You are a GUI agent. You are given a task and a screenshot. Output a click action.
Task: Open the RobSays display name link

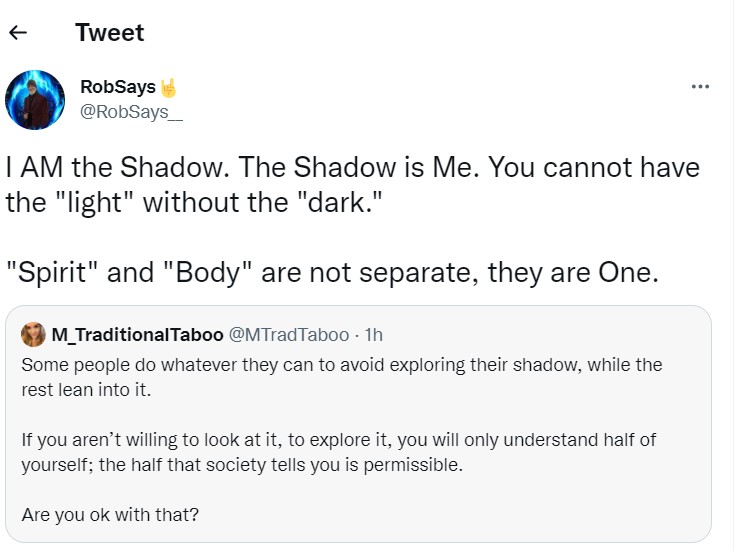117,88
